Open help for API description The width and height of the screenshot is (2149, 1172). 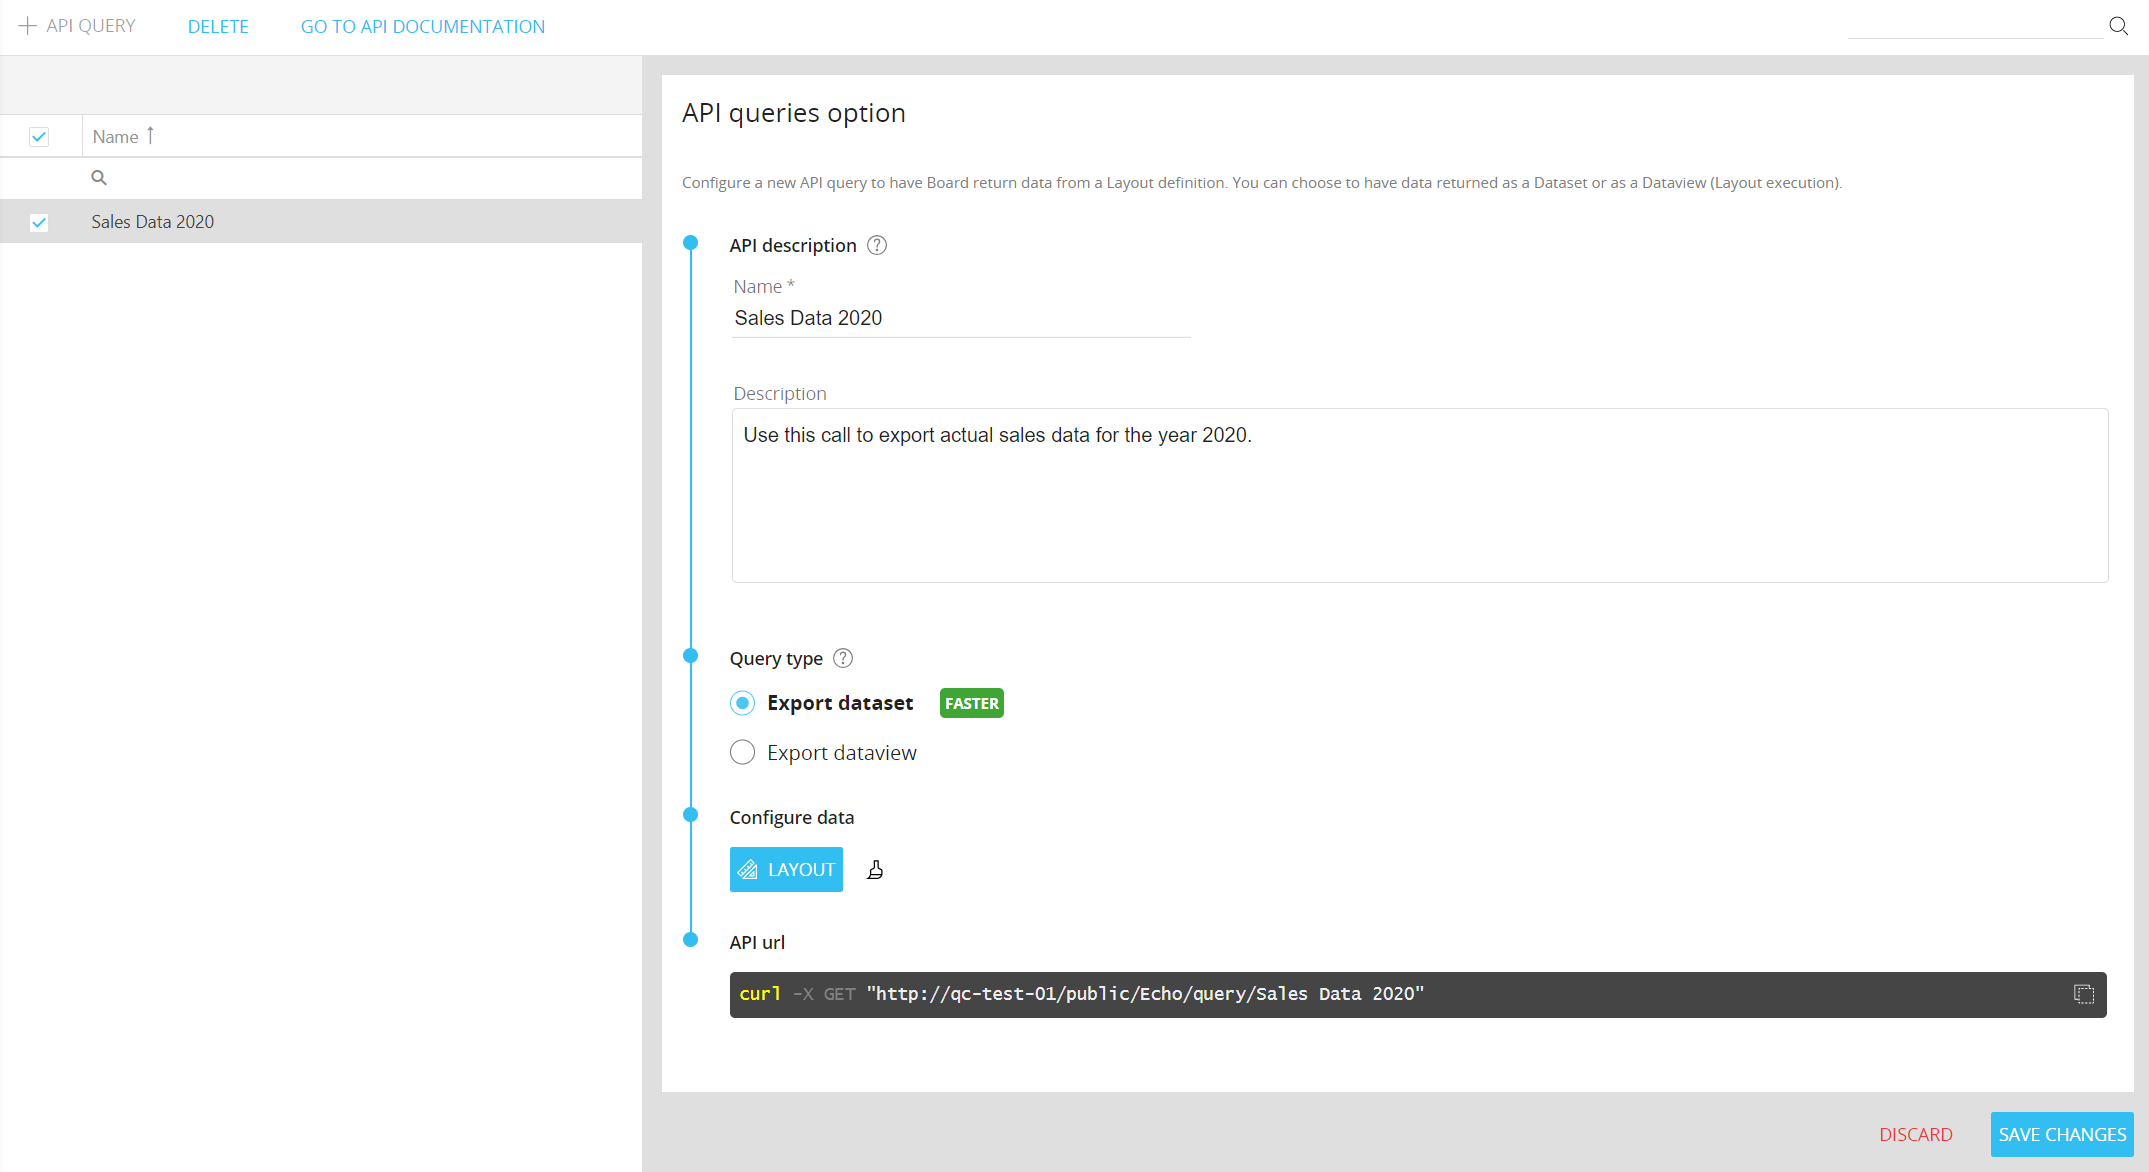pyautogui.click(x=877, y=246)
